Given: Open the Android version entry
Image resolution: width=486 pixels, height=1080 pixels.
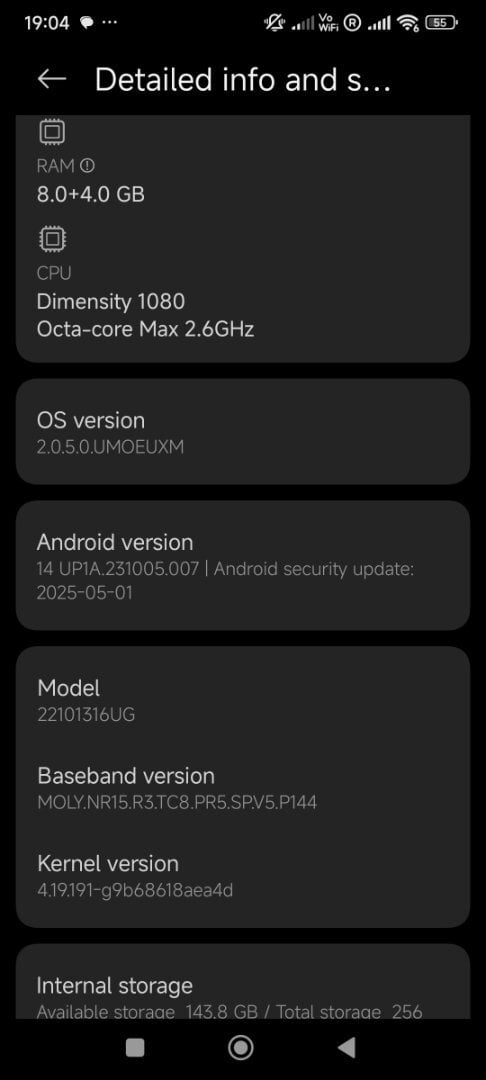Looking at the screenshot, I should point(243,565).
